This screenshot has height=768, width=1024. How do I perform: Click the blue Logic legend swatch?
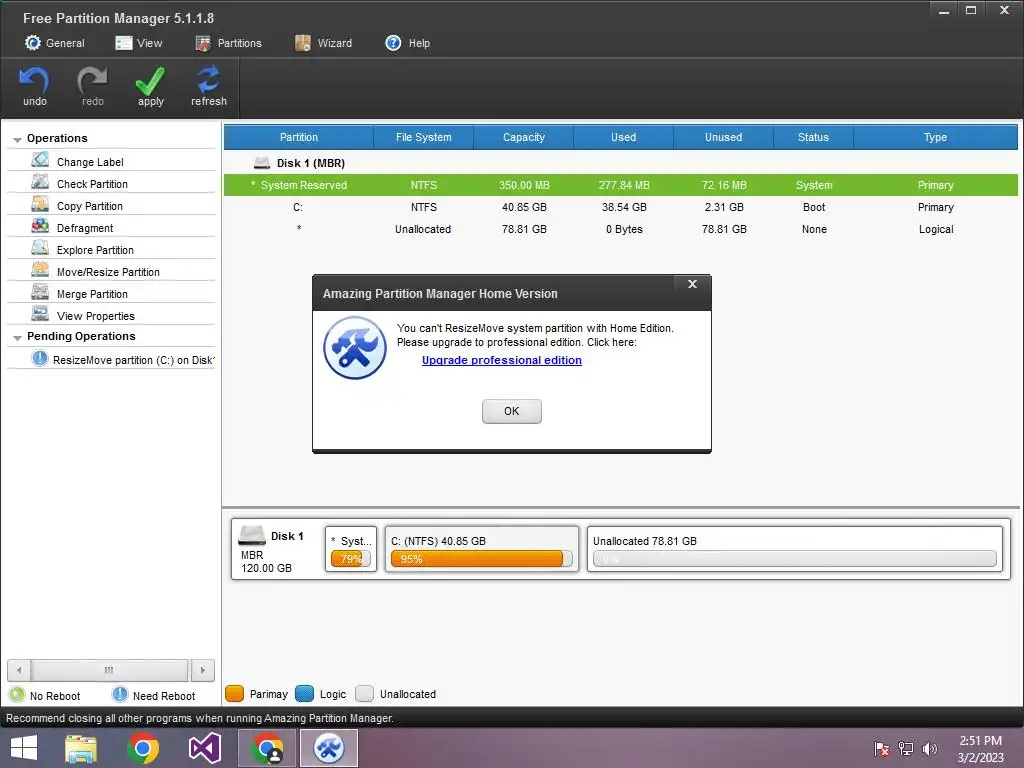pyautogui.click(x=304, y=694)
